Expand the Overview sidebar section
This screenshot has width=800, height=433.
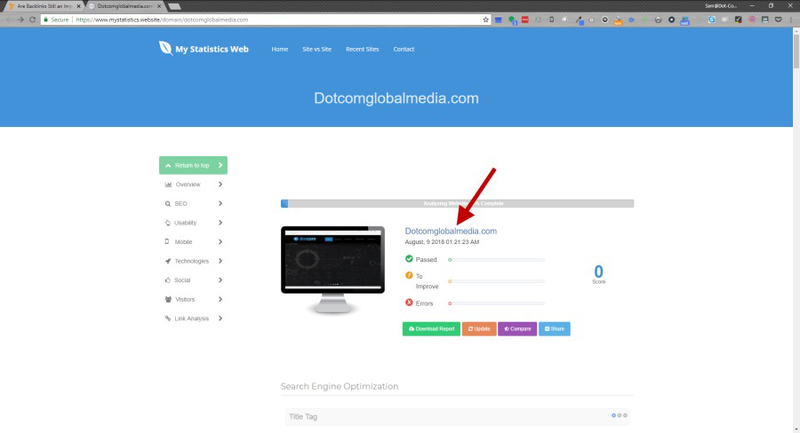193,184
